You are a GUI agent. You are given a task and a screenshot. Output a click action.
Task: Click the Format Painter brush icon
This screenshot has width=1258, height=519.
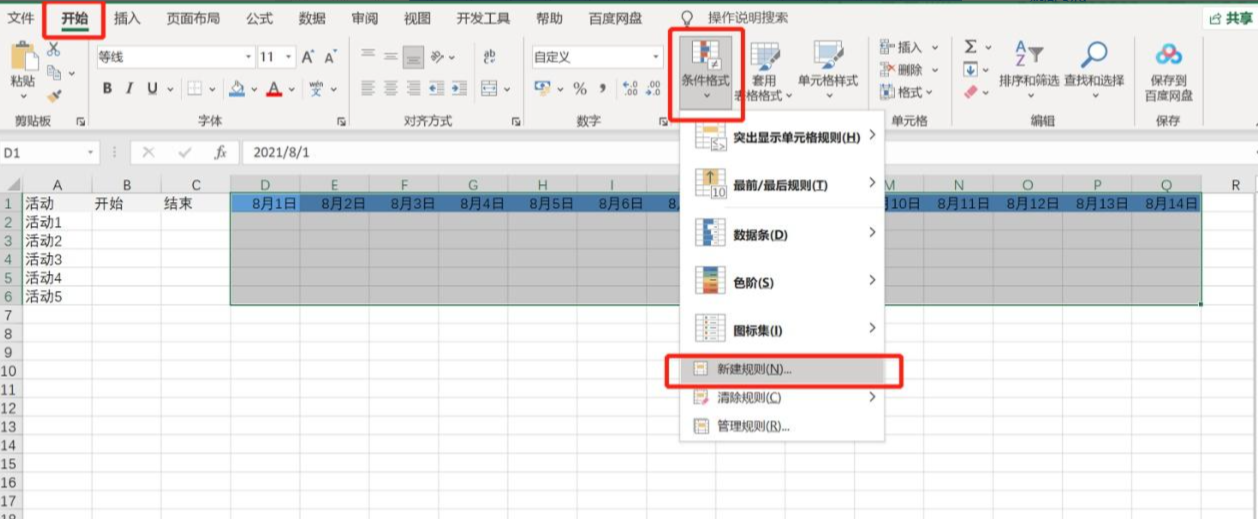click(x=54, y=95)
